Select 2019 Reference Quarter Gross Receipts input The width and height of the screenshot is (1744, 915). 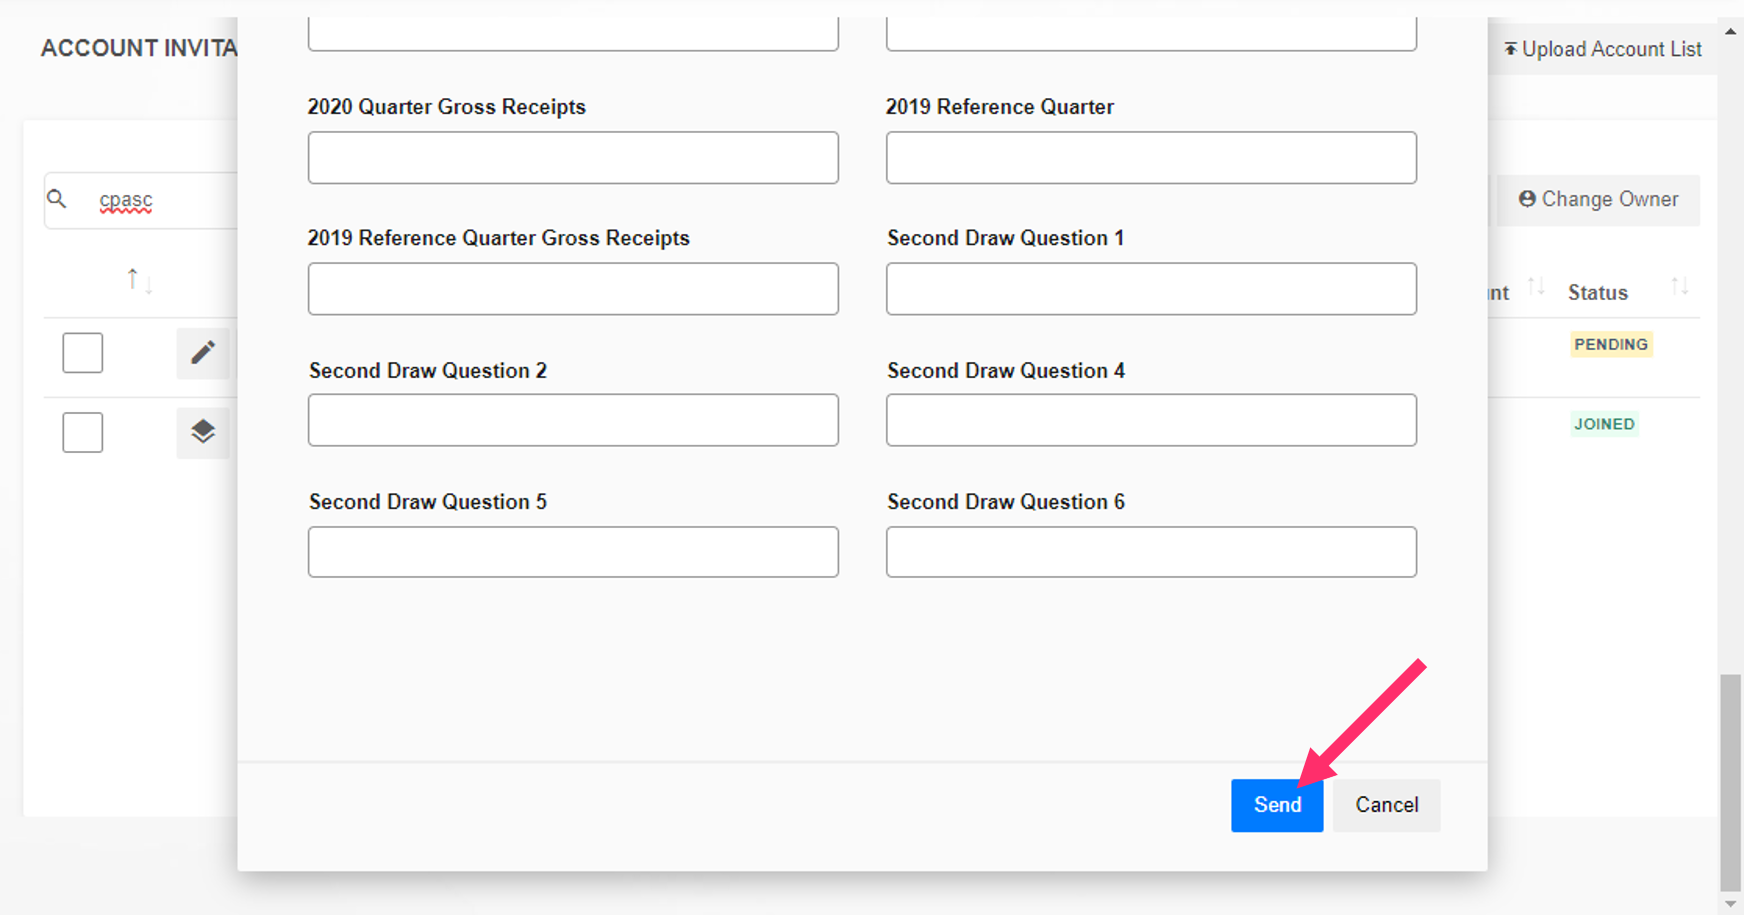(x=573, y=289)
